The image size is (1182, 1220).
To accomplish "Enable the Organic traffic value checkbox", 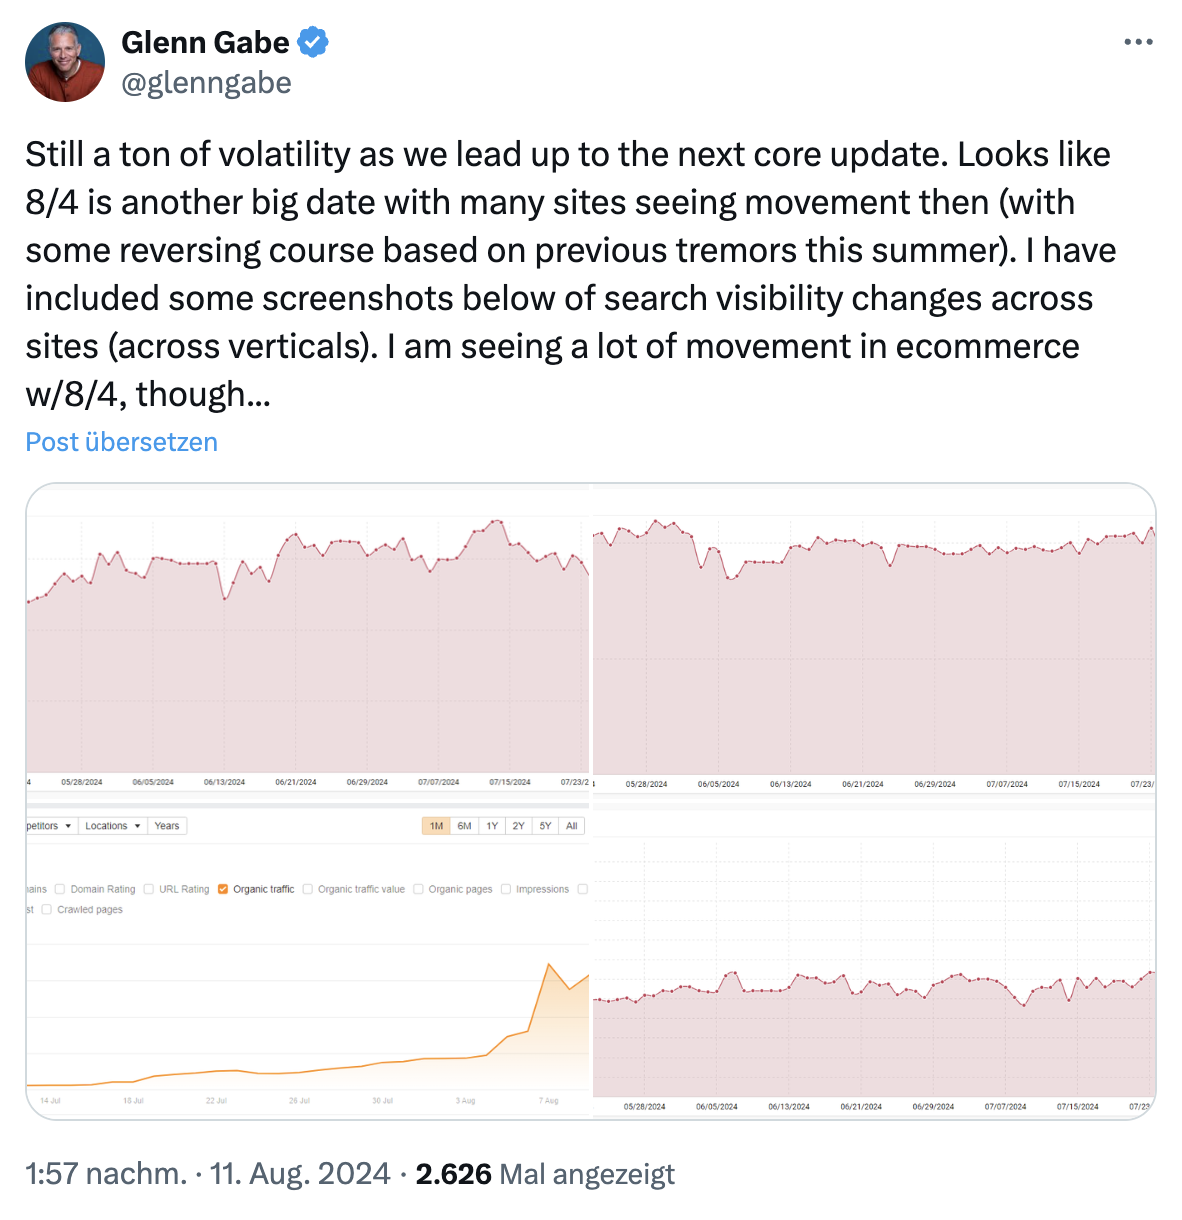I will click(307, 888).
